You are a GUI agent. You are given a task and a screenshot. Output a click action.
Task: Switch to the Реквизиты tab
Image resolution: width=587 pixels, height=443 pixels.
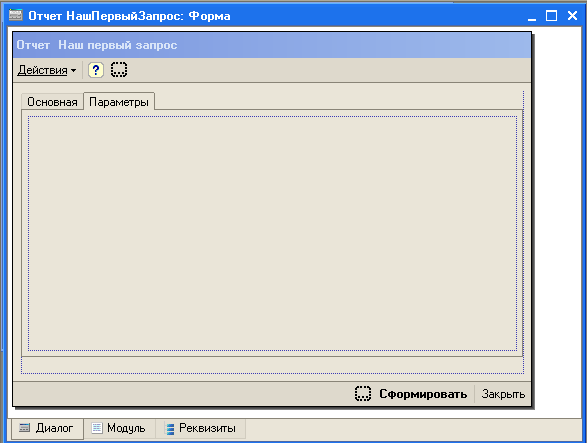pos(201,428)
